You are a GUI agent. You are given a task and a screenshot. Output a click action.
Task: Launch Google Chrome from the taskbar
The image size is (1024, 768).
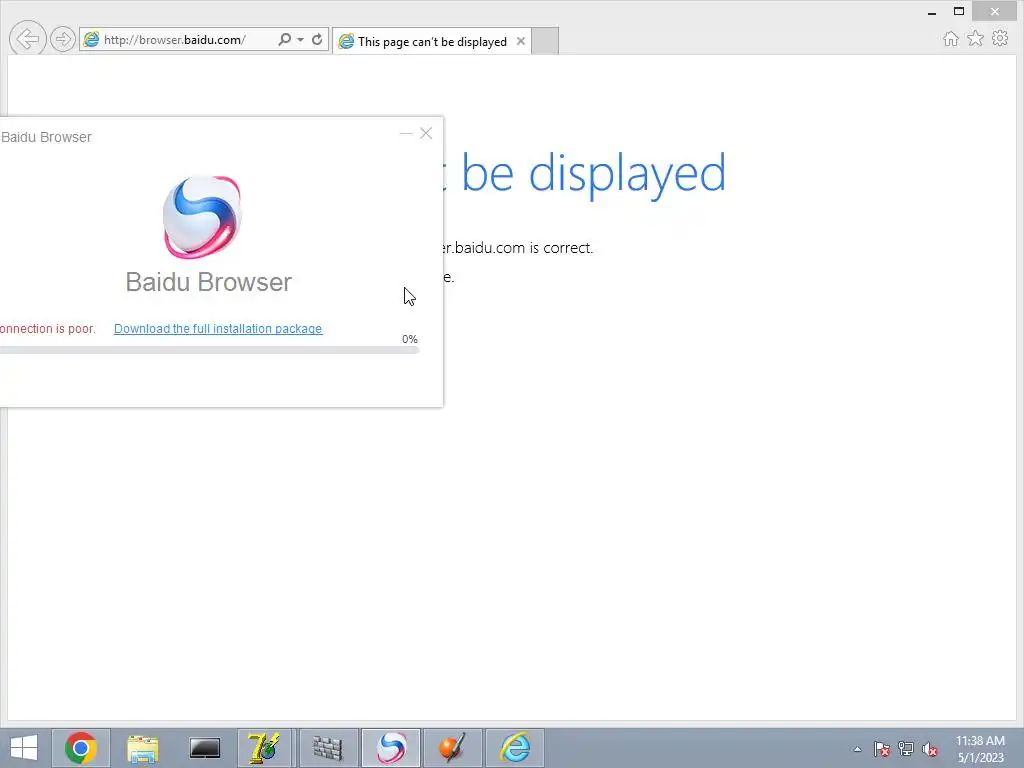click(81, 748)
